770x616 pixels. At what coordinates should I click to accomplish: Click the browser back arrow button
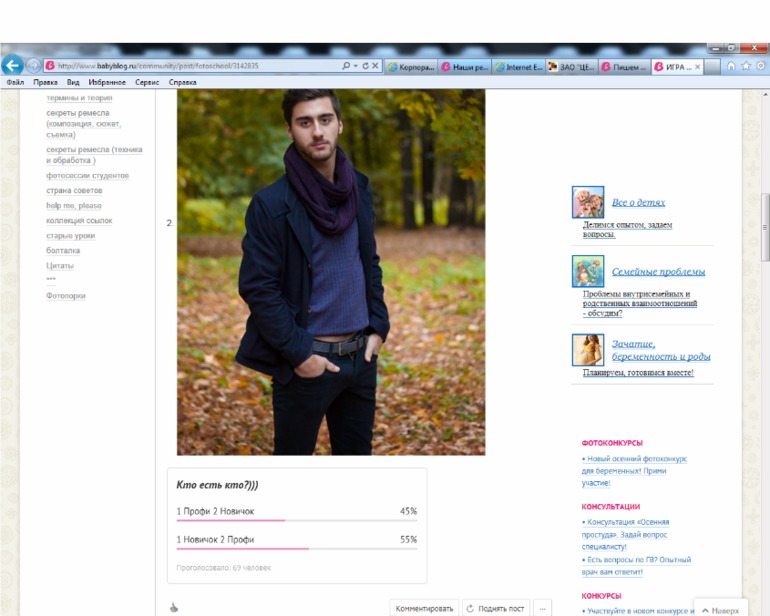pyautogui.click(x=13, y=66)
